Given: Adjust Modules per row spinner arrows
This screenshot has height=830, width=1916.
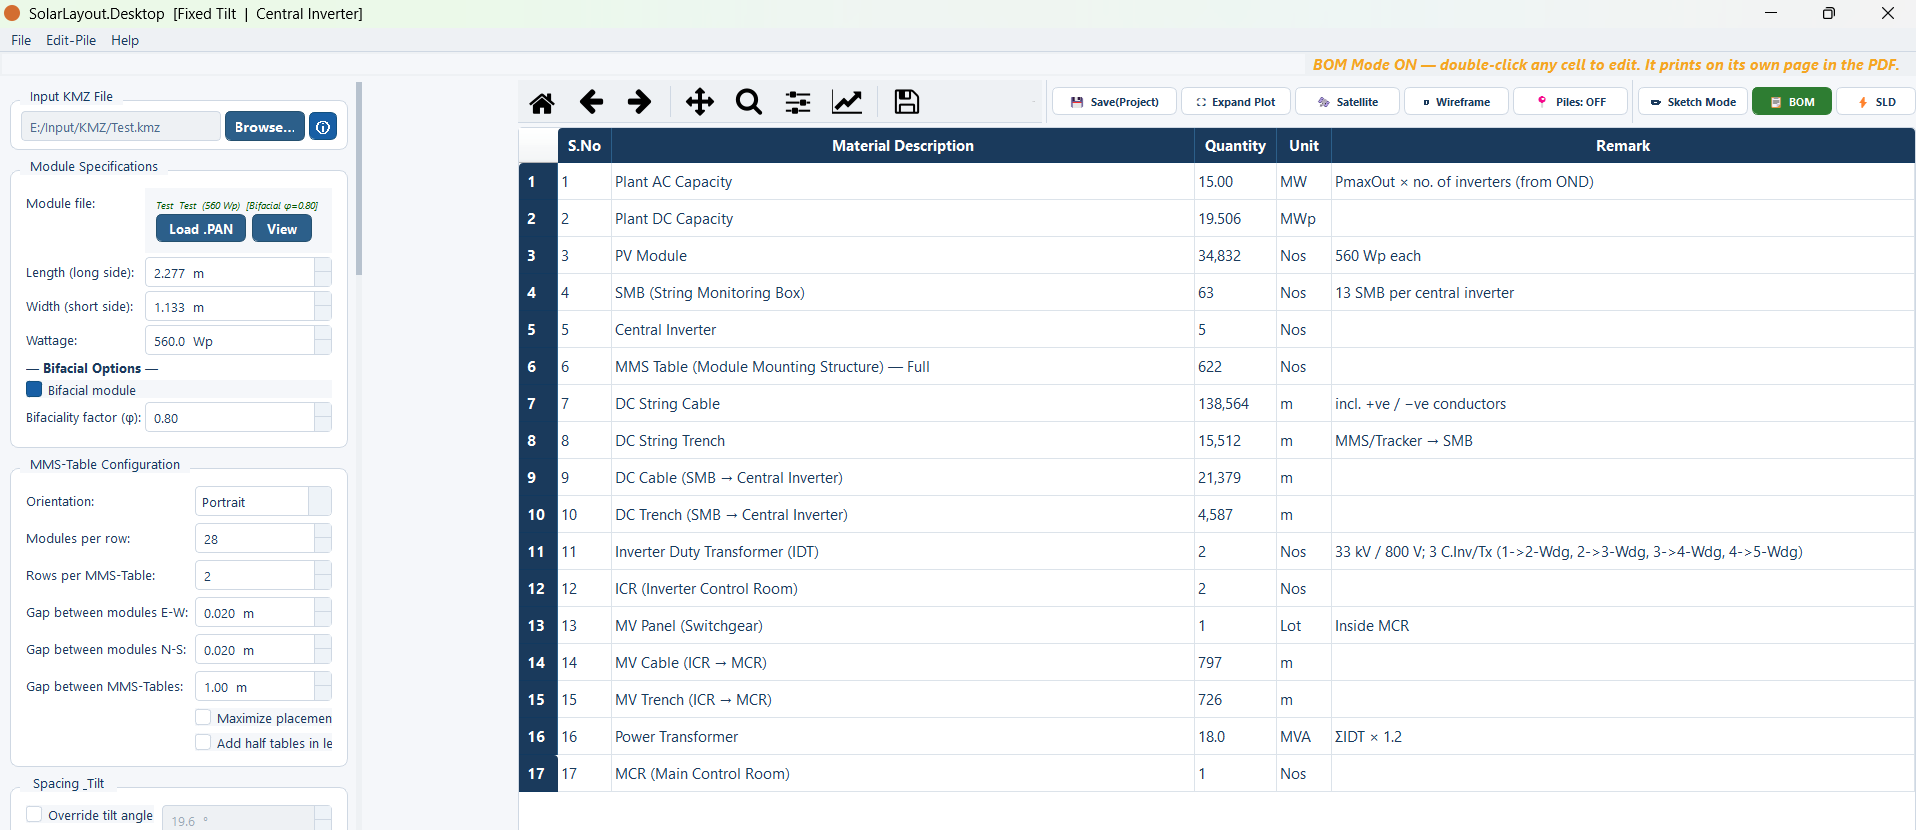Looking at the screenshot, I should (323, 538).
